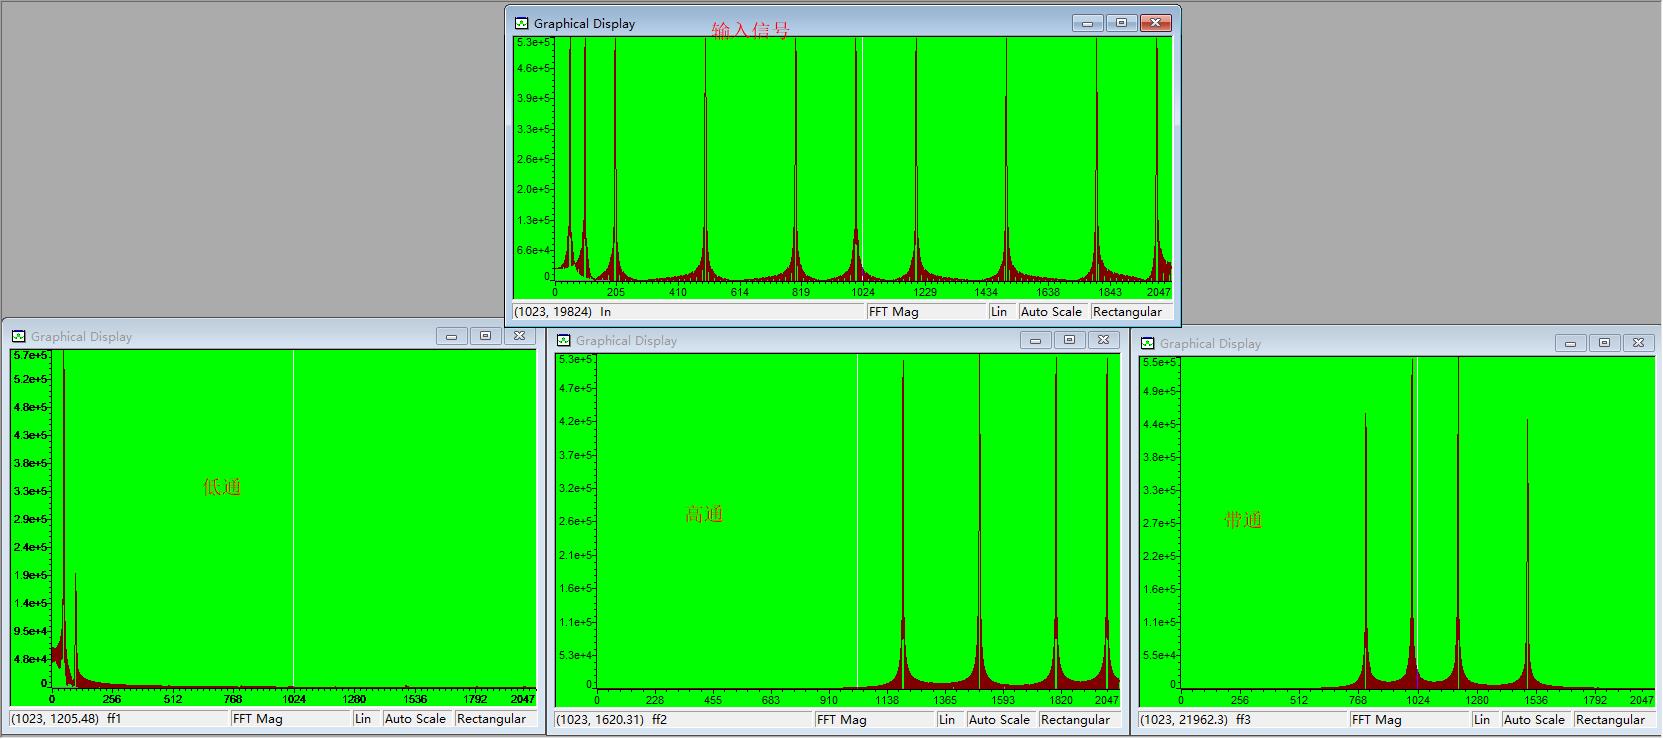Click the white cursor line in ff2 graph
Screen dimensions: 1663x739
pyautogui.click(x=857, y=500)
